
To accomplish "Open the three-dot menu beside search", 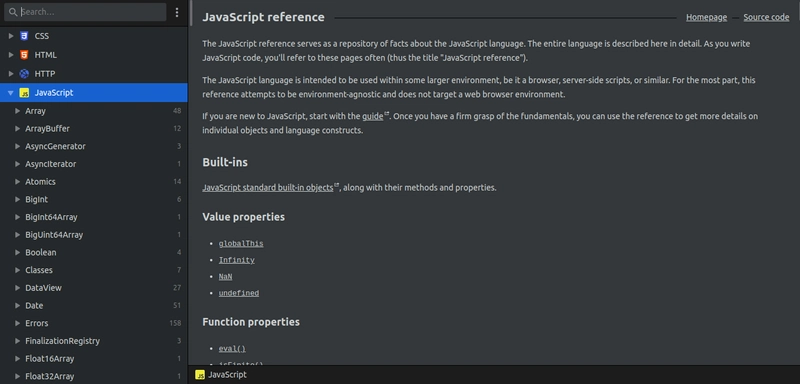I will click(177, 12).
